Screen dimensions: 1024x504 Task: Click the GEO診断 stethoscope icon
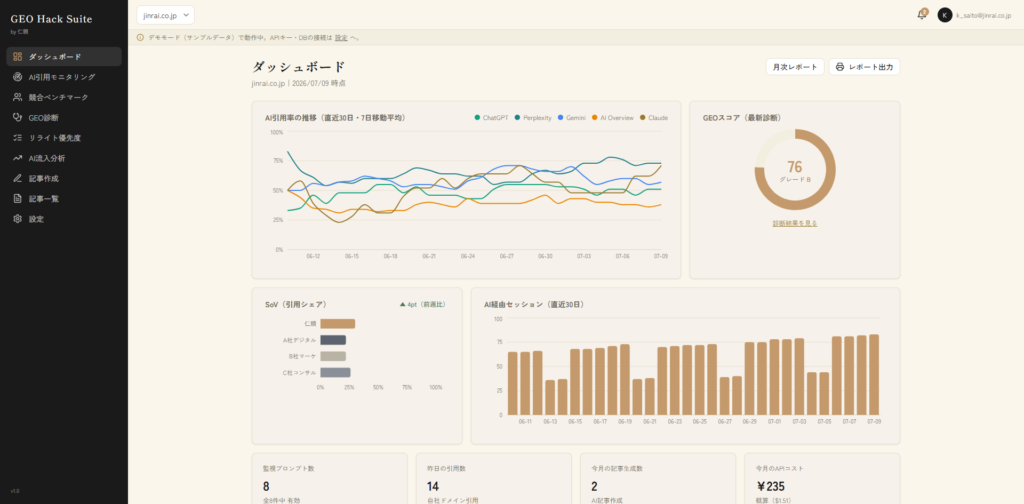pyautogui.click(x=18, y=118)
